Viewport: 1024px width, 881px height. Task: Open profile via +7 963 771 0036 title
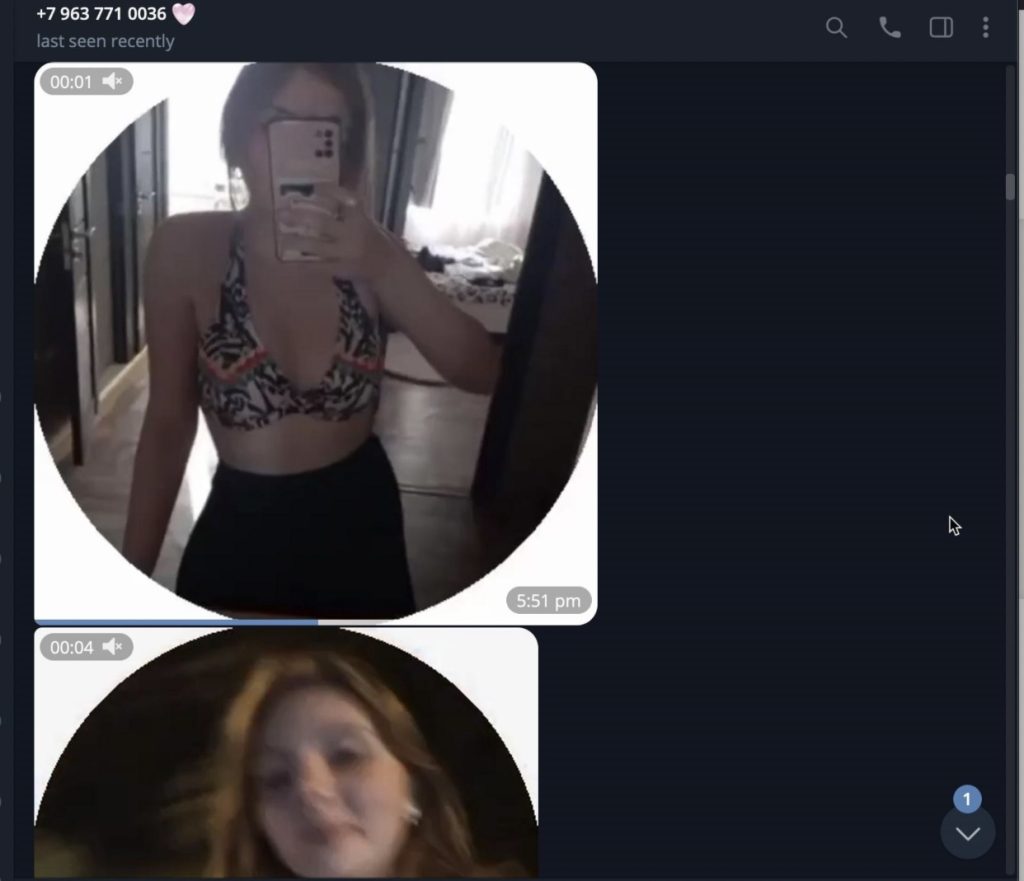(101, 14)
